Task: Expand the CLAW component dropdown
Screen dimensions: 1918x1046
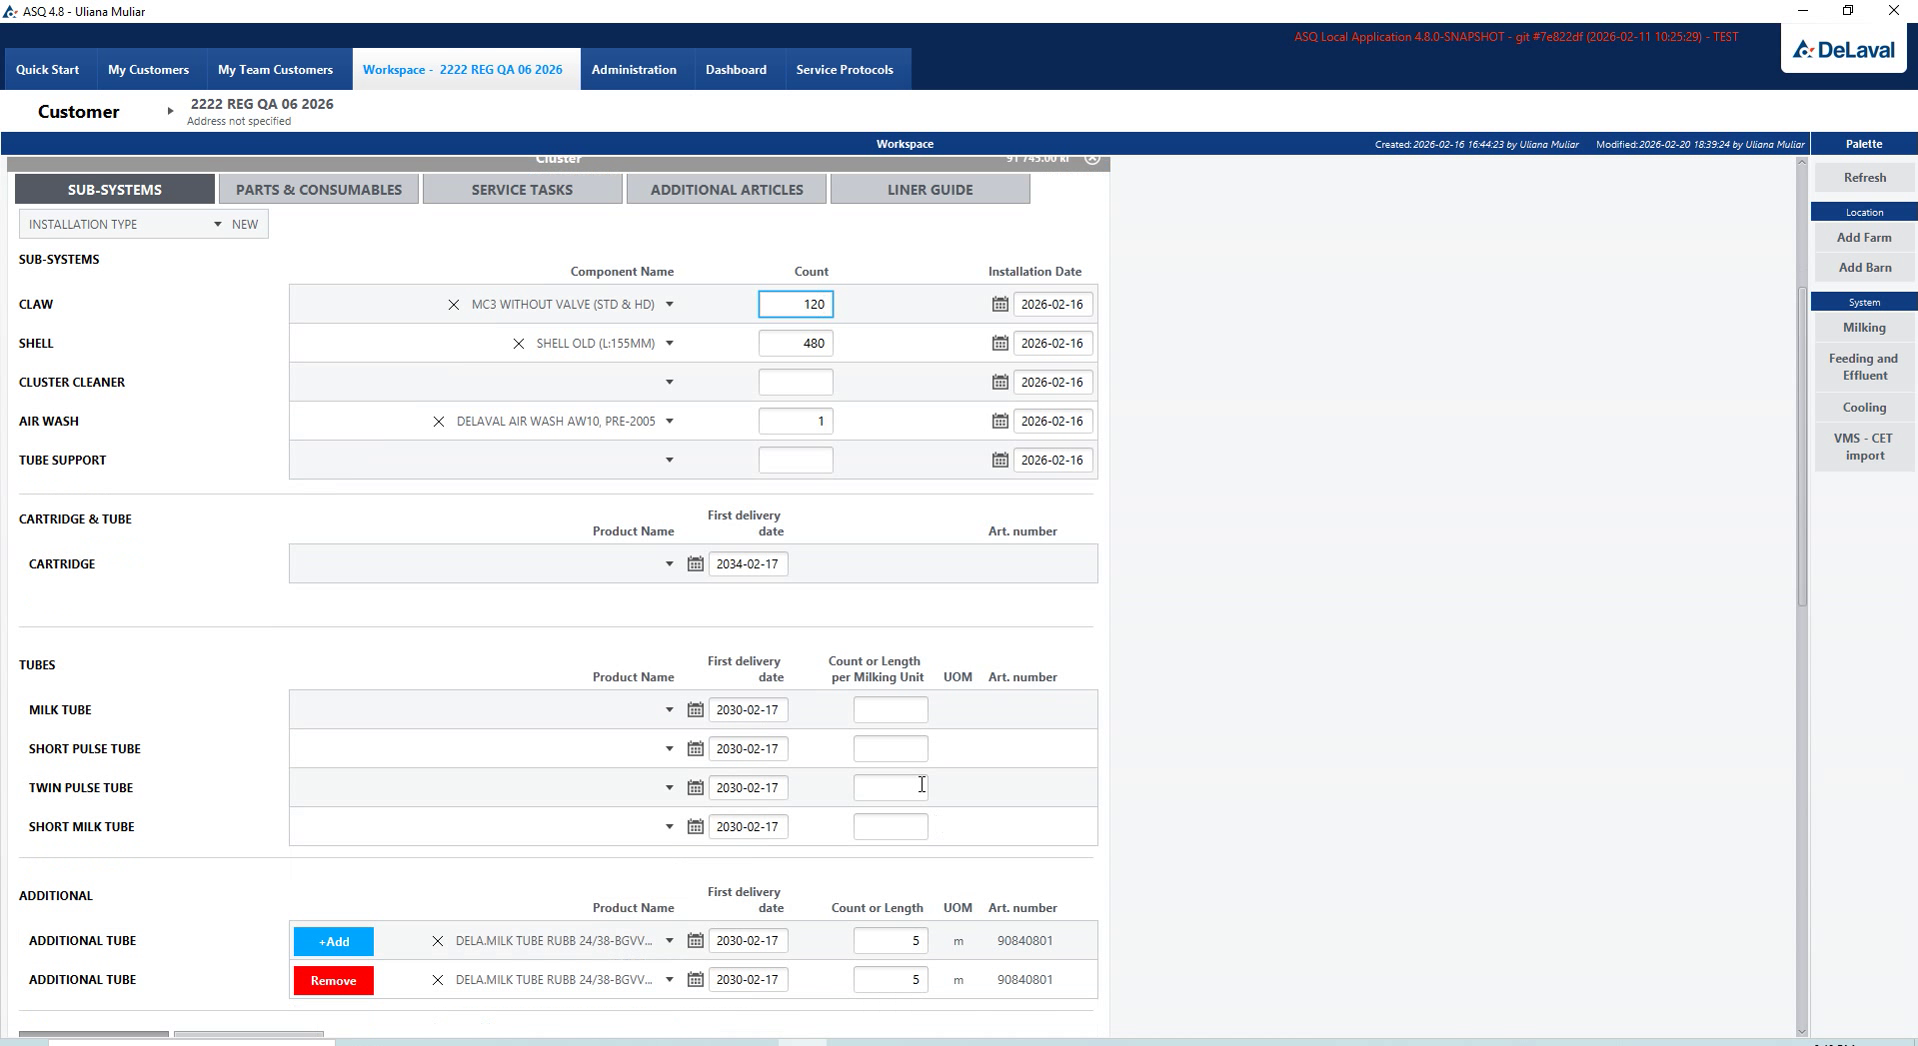Action: pos(669,304)
